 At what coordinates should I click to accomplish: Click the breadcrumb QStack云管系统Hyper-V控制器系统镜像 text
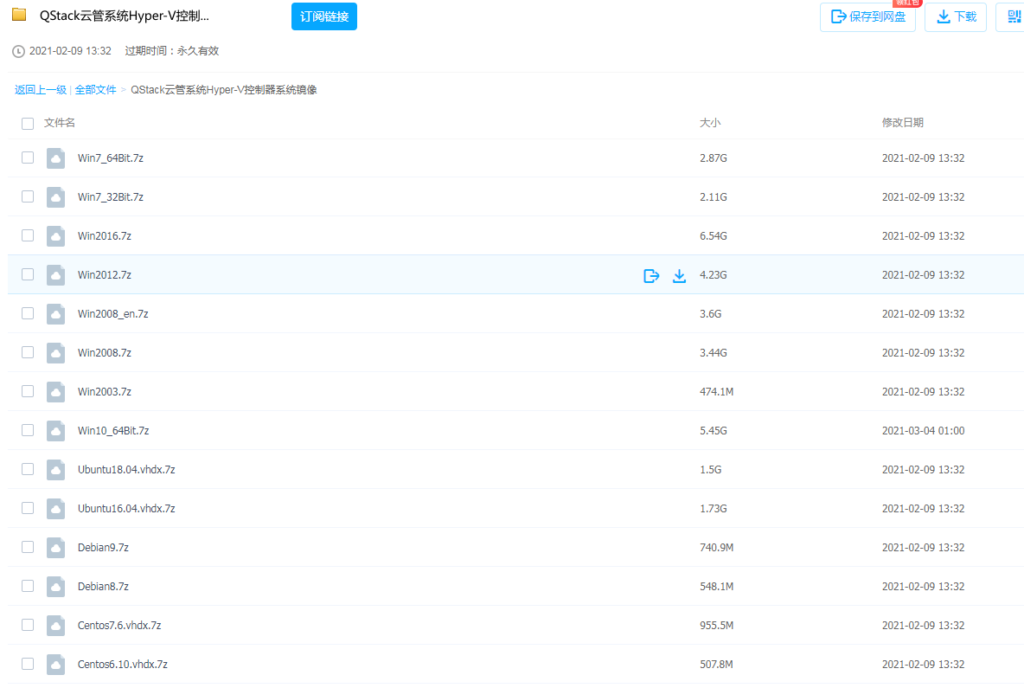(223, 90)
